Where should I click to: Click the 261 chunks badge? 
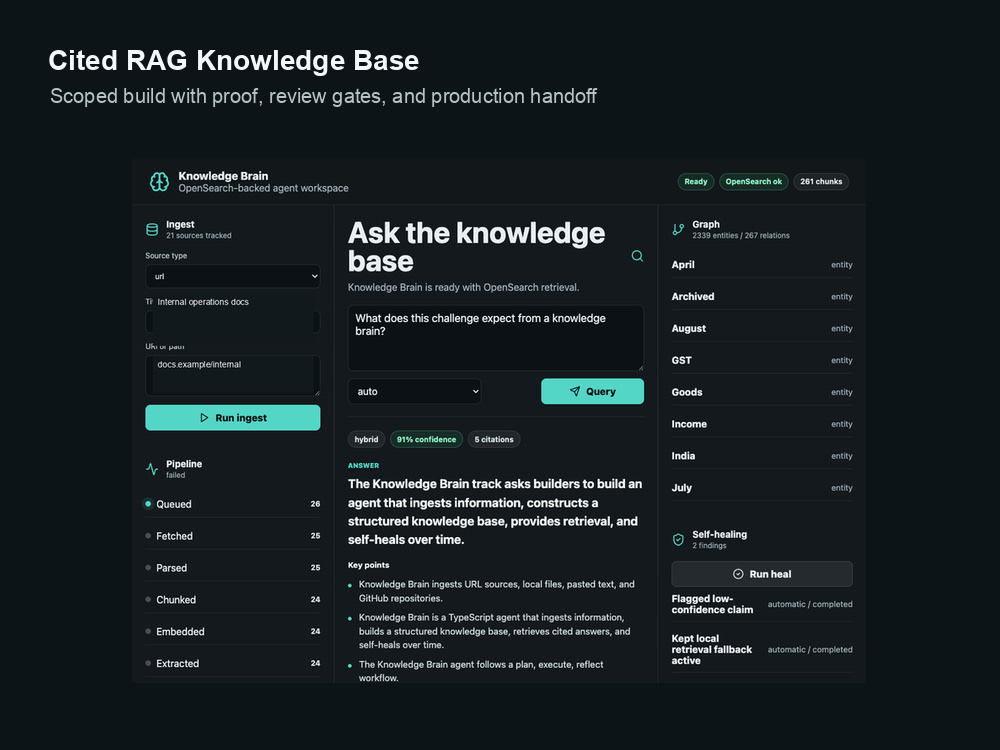click(x=821, y=182)
